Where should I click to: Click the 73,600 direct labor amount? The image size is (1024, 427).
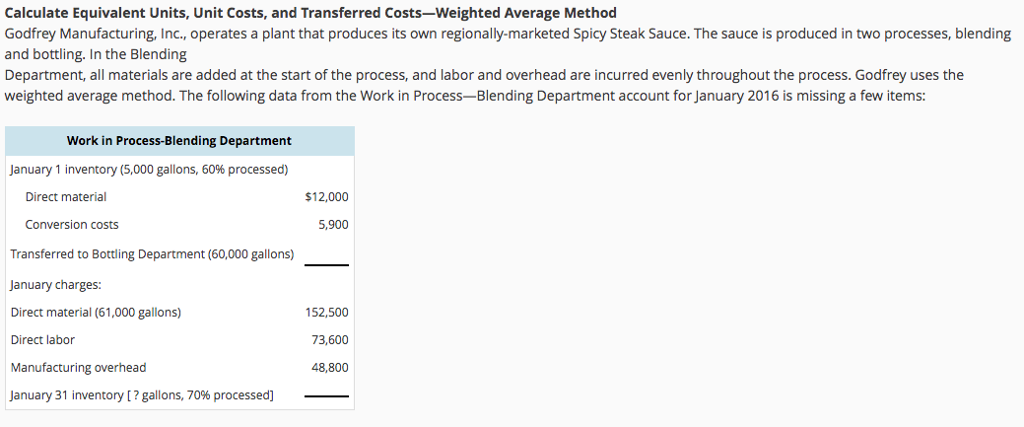[330, 340]
